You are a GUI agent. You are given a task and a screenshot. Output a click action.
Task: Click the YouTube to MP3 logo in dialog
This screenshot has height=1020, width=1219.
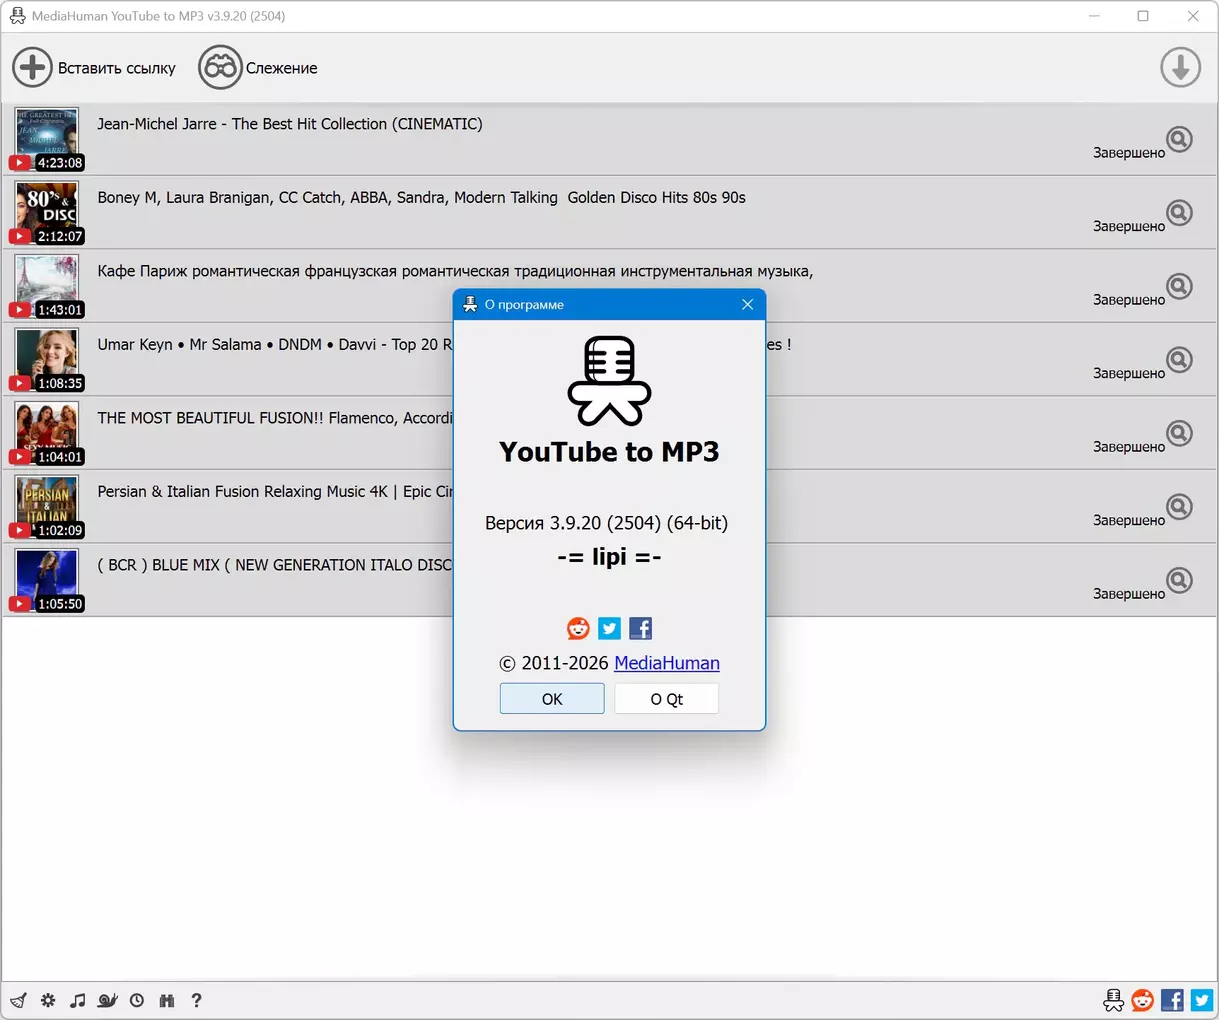[x=609, y=381]
